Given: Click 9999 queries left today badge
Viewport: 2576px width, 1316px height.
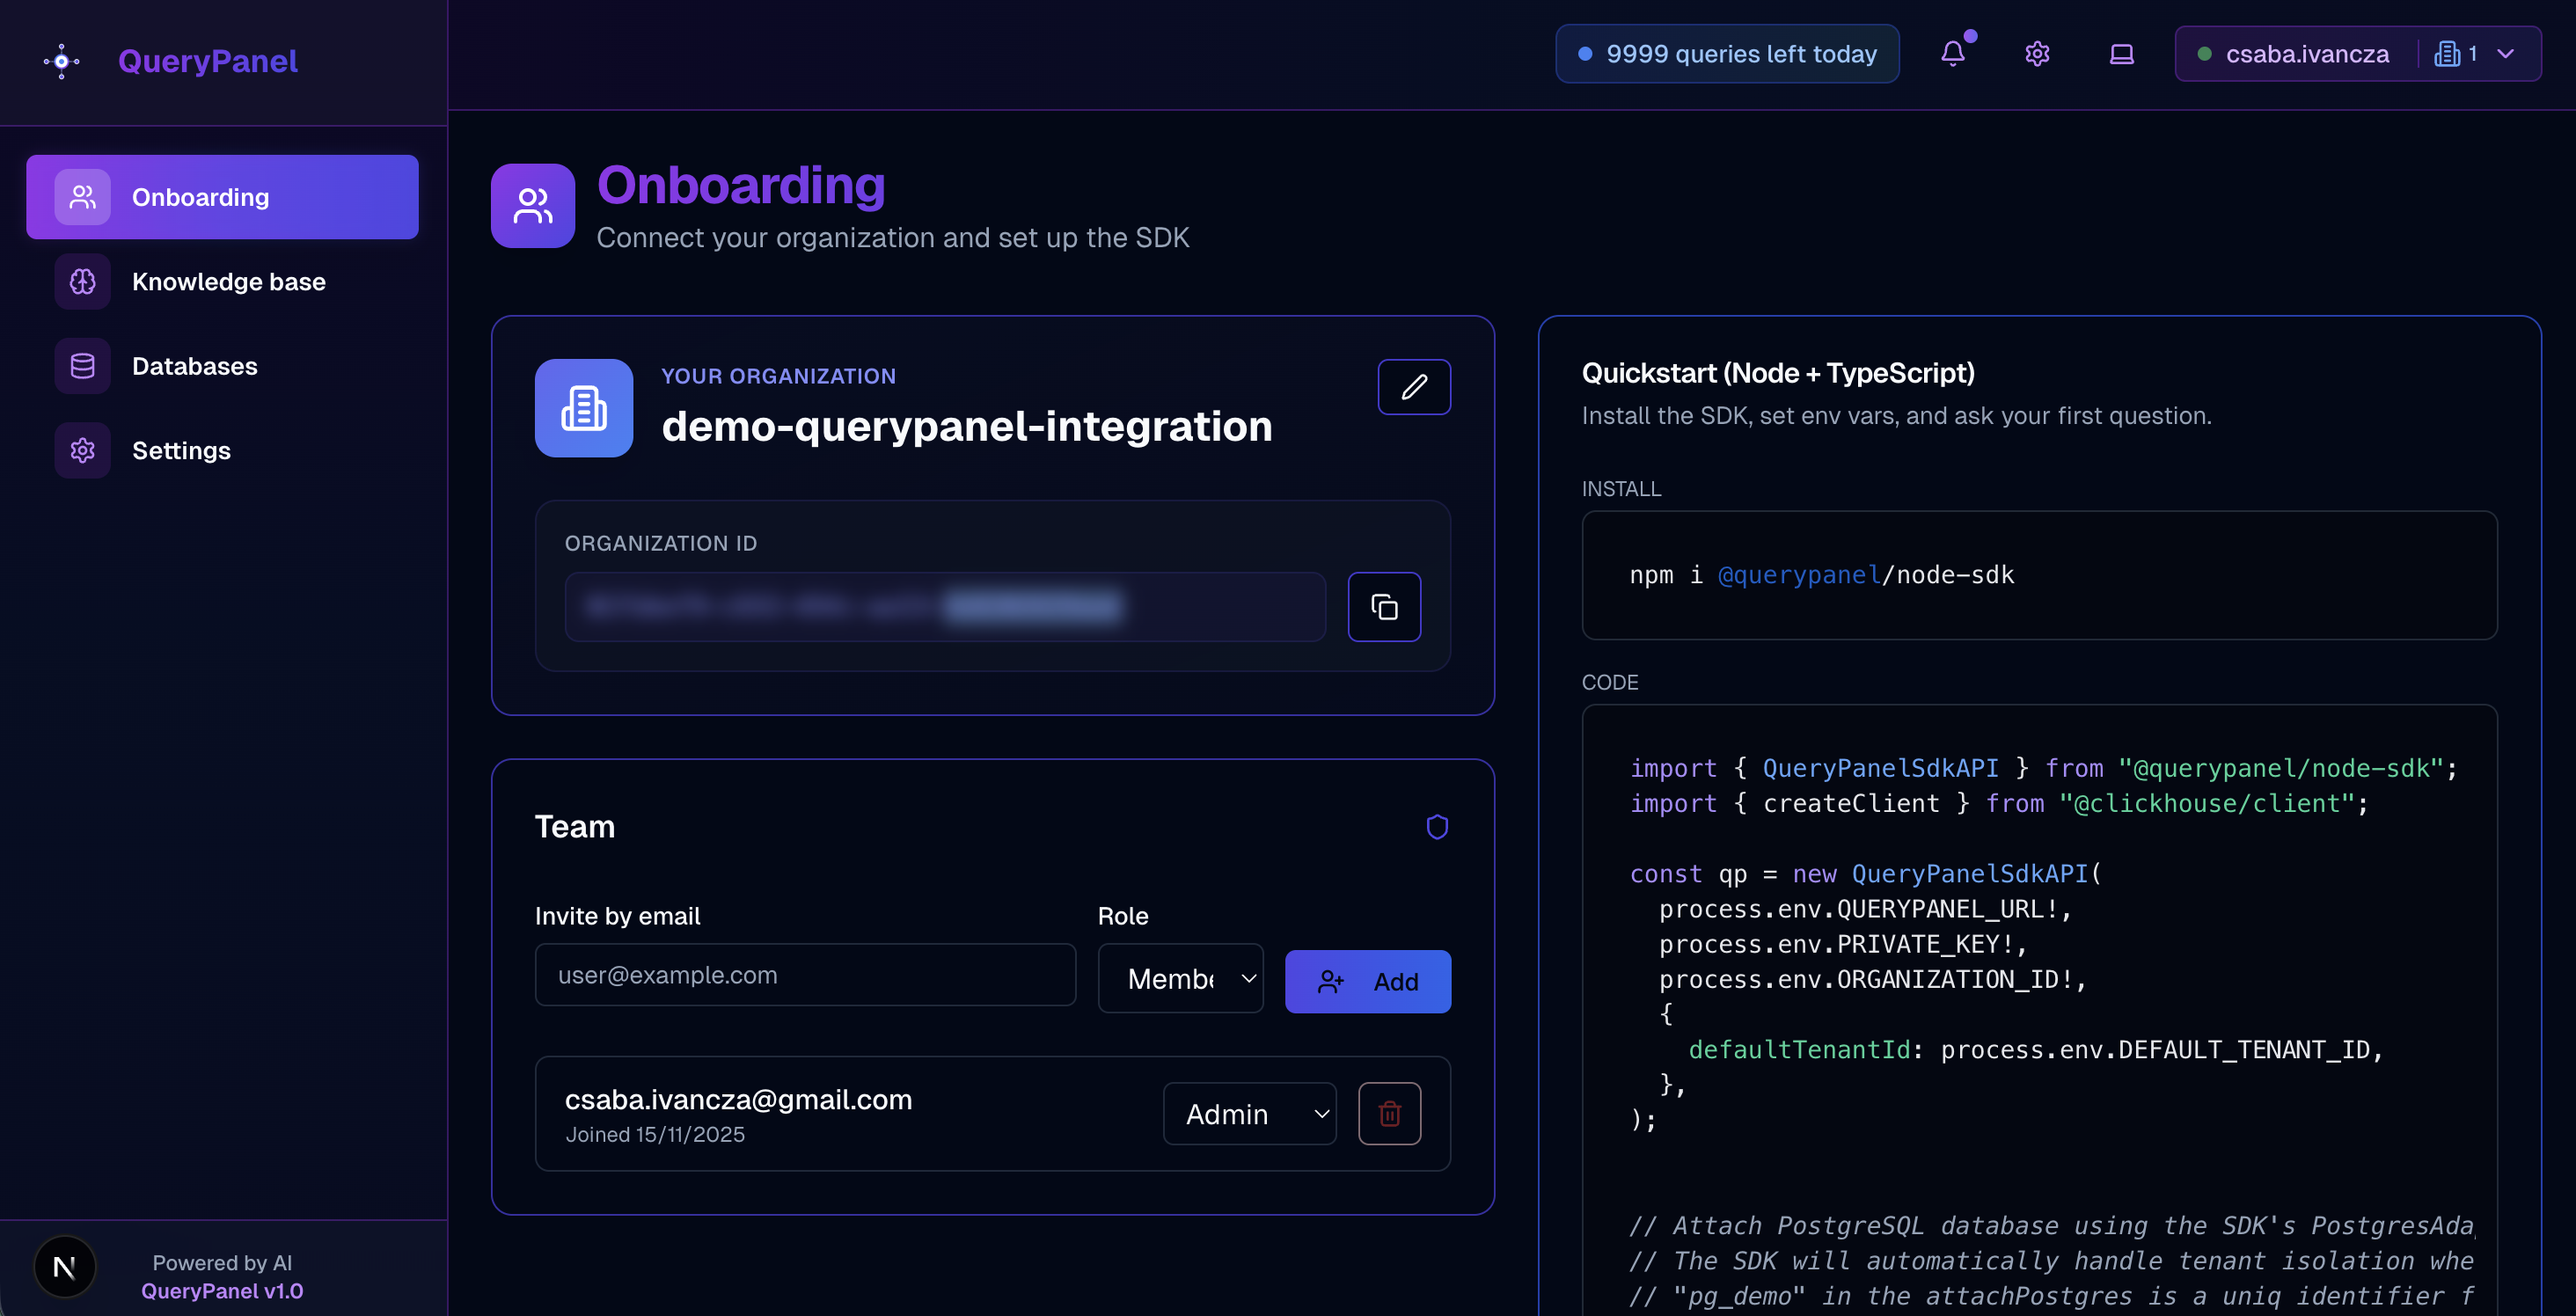Looking at the screenshot, I should [1727, 54].
